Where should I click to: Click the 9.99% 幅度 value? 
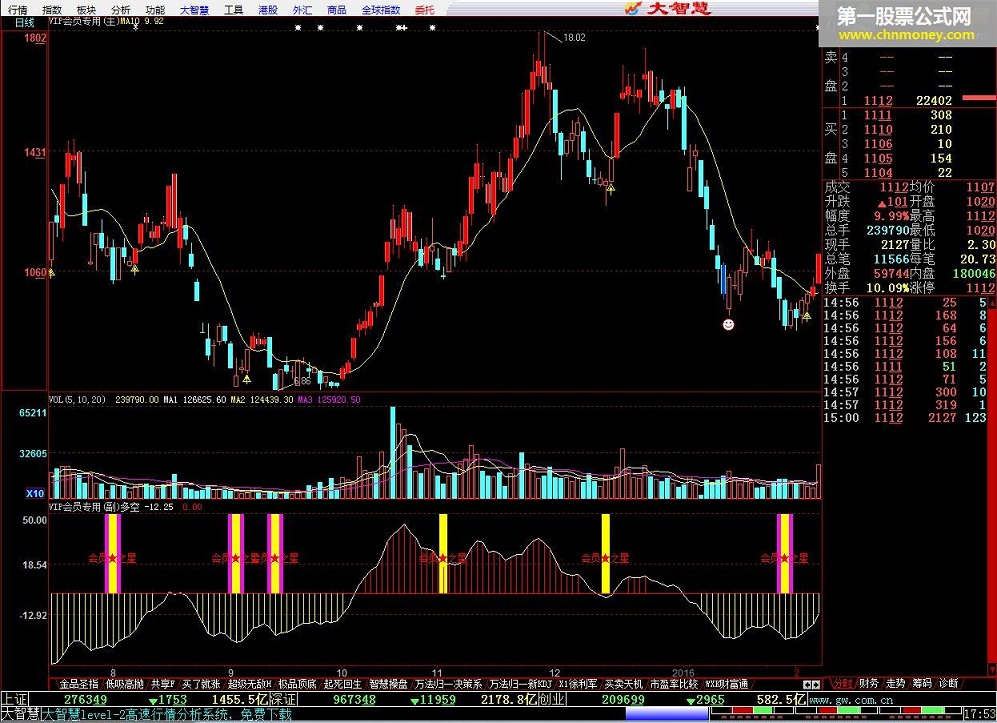tap(891, 216)
